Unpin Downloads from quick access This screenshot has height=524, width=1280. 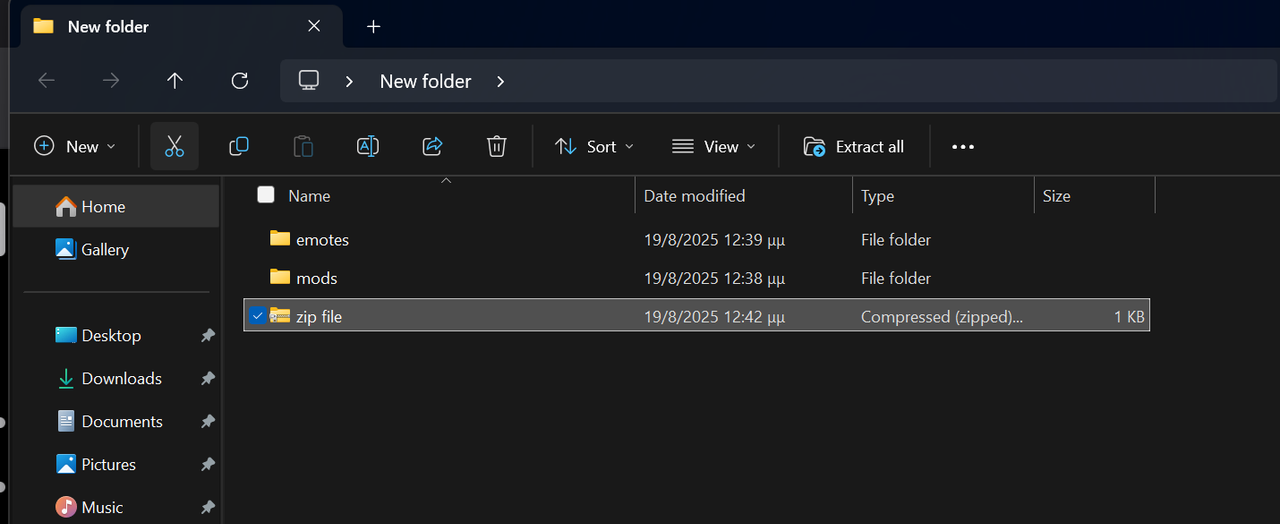click(208, 378)
